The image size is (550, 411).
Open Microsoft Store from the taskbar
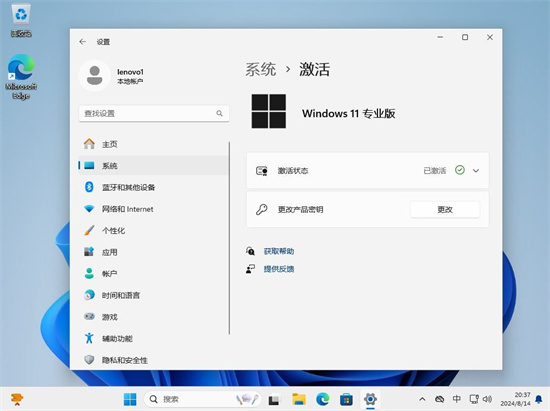pyautogui.click(x=346, y=399)
